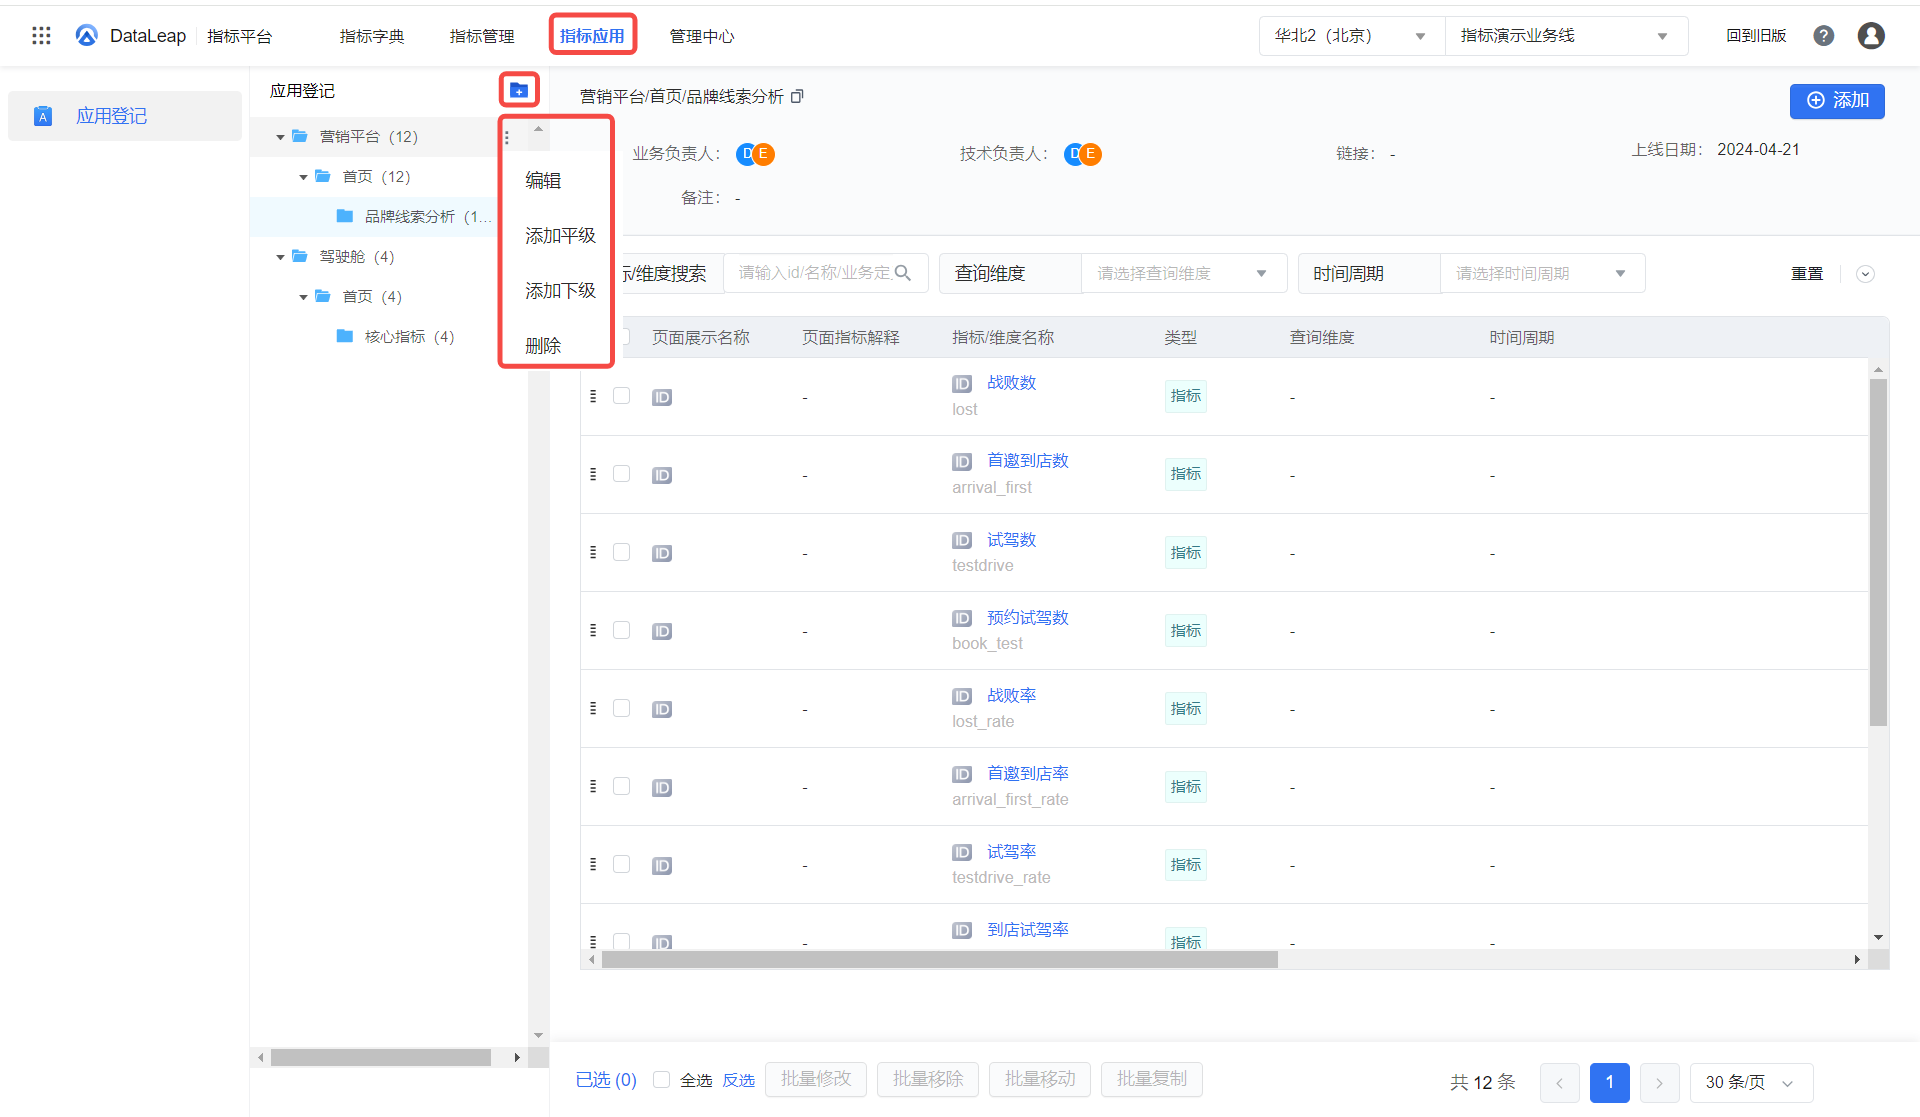This screenshot has width=1920, height=1117.
Task: Click ID icon in 预约试驾数 display name column
Action: (662, 631)
